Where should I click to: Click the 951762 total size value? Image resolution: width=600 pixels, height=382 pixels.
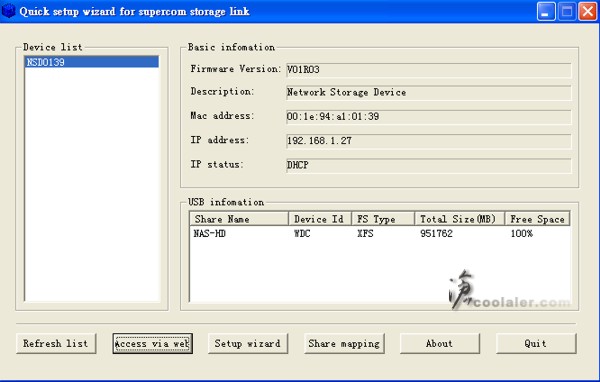coord(436,233)
